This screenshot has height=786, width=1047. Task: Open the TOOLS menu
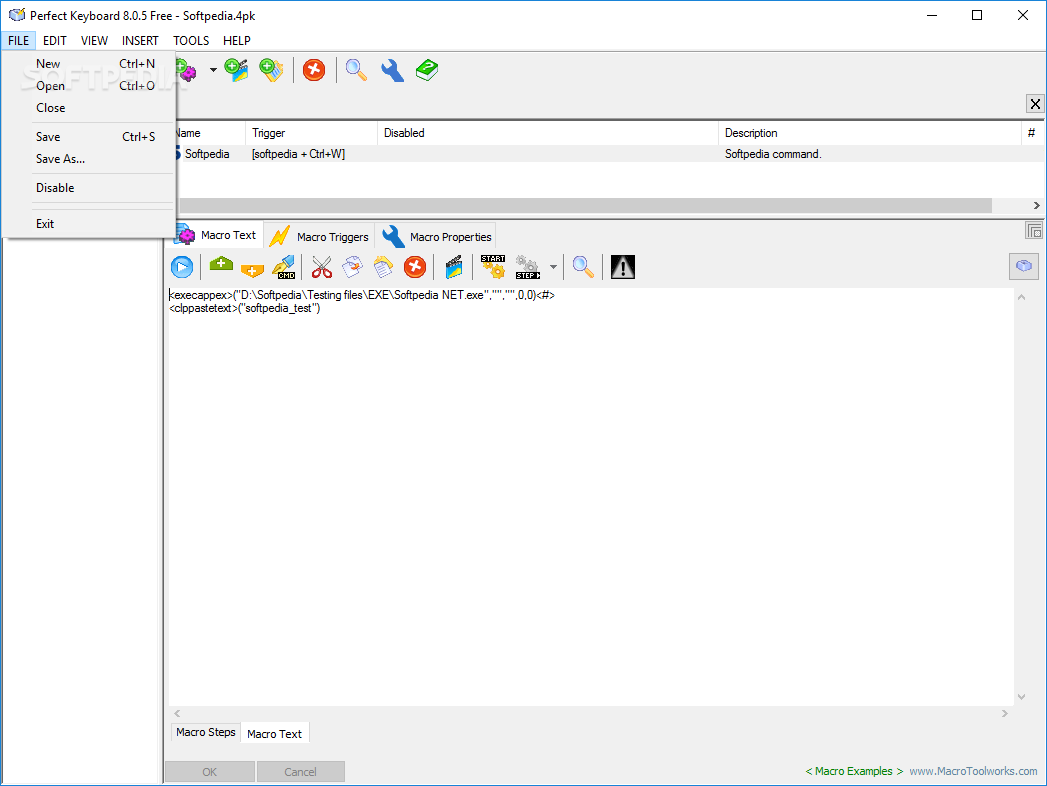(191, 41)
